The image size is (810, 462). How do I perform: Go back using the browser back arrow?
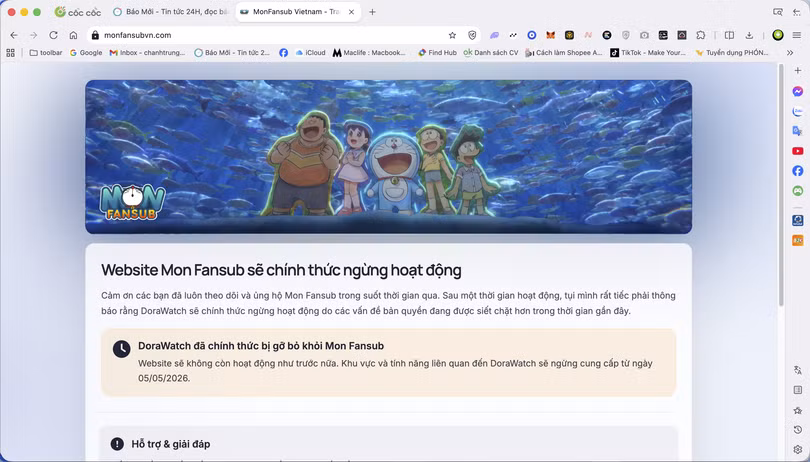tap(14, 35)
